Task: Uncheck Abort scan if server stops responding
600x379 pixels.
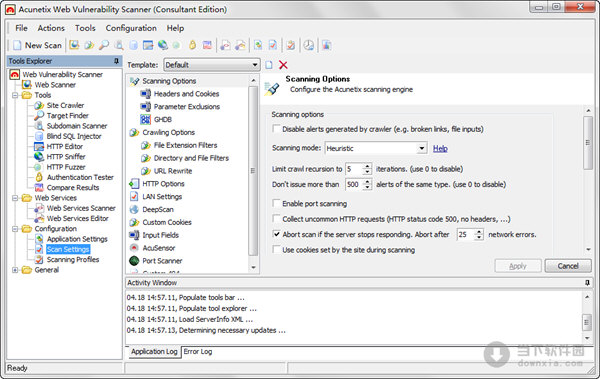Action: [276, 234]
